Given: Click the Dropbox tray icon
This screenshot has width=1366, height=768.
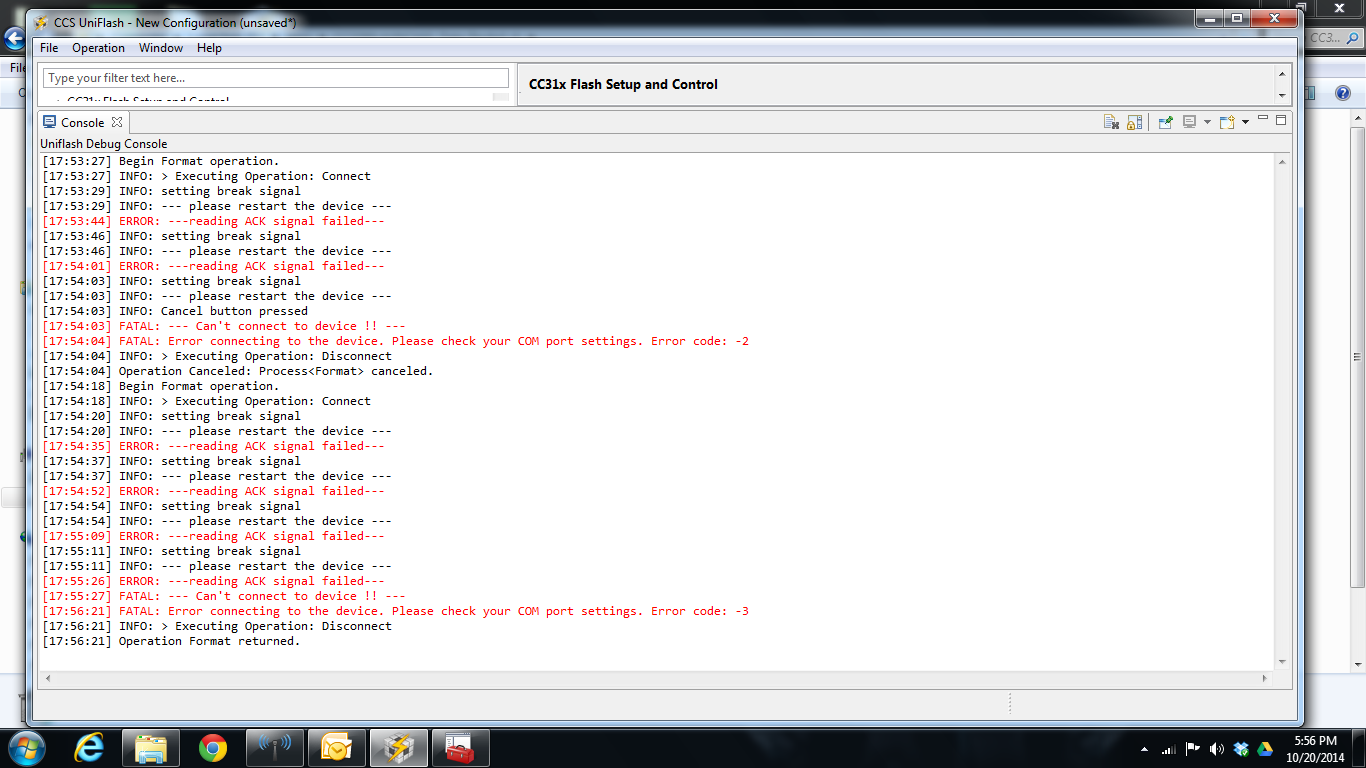Looking at the screenshot, I should [1241, 749].
